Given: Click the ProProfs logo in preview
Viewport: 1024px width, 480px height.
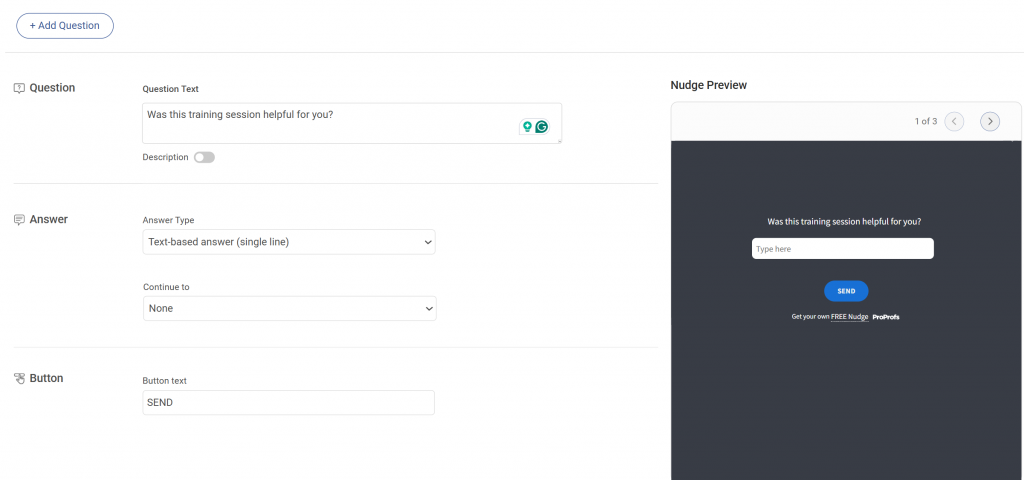Looking at the screenshot, I should pyautogui.click(x=886, y=317).
